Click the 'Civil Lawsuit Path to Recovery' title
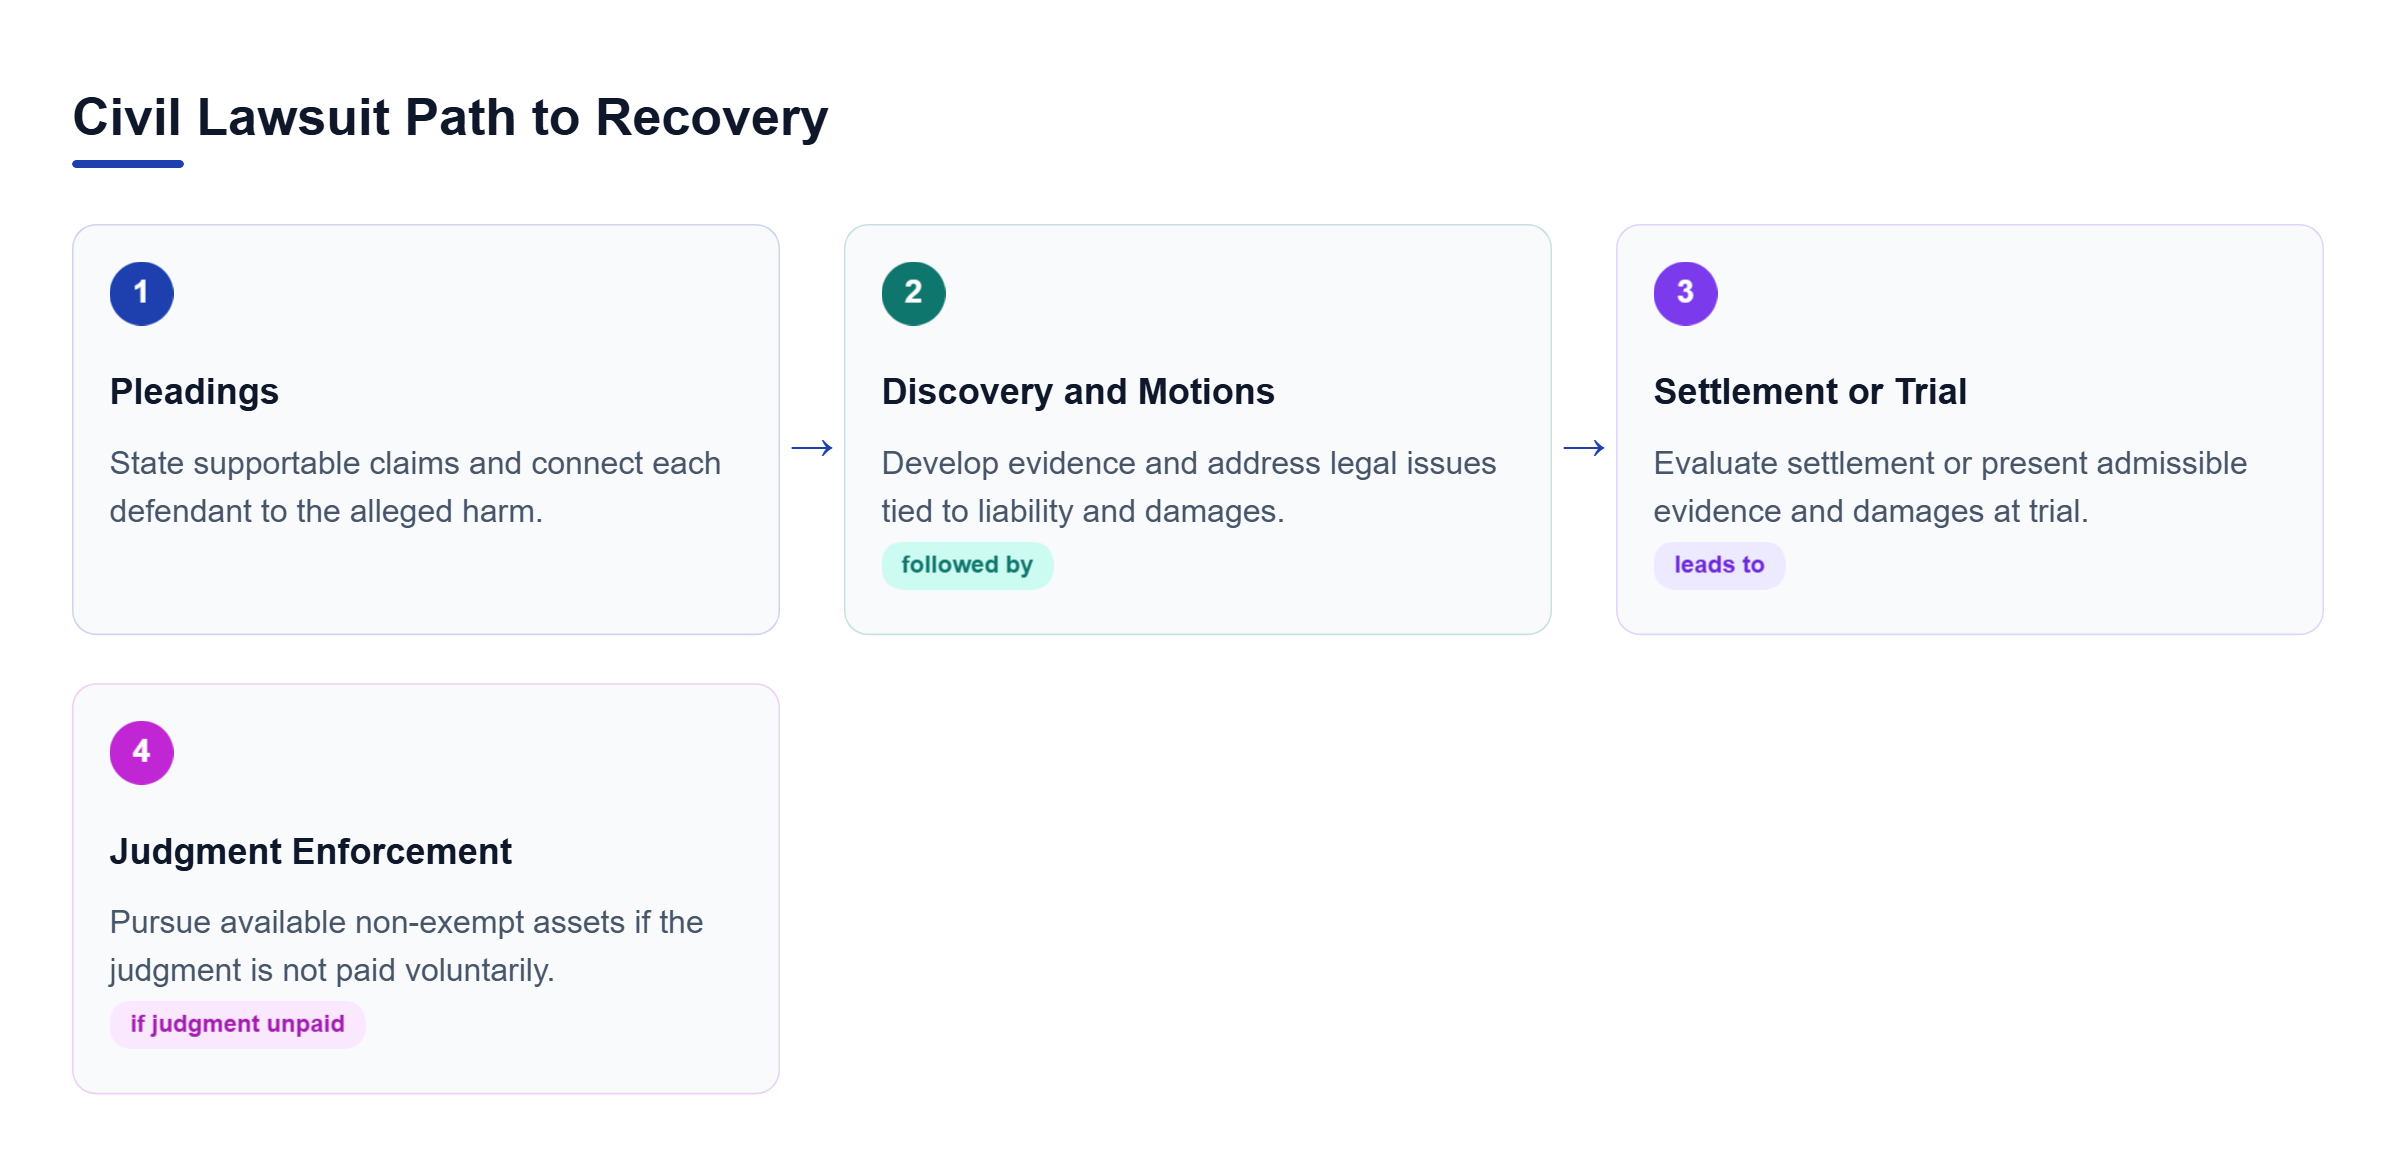 pos(450,117)
